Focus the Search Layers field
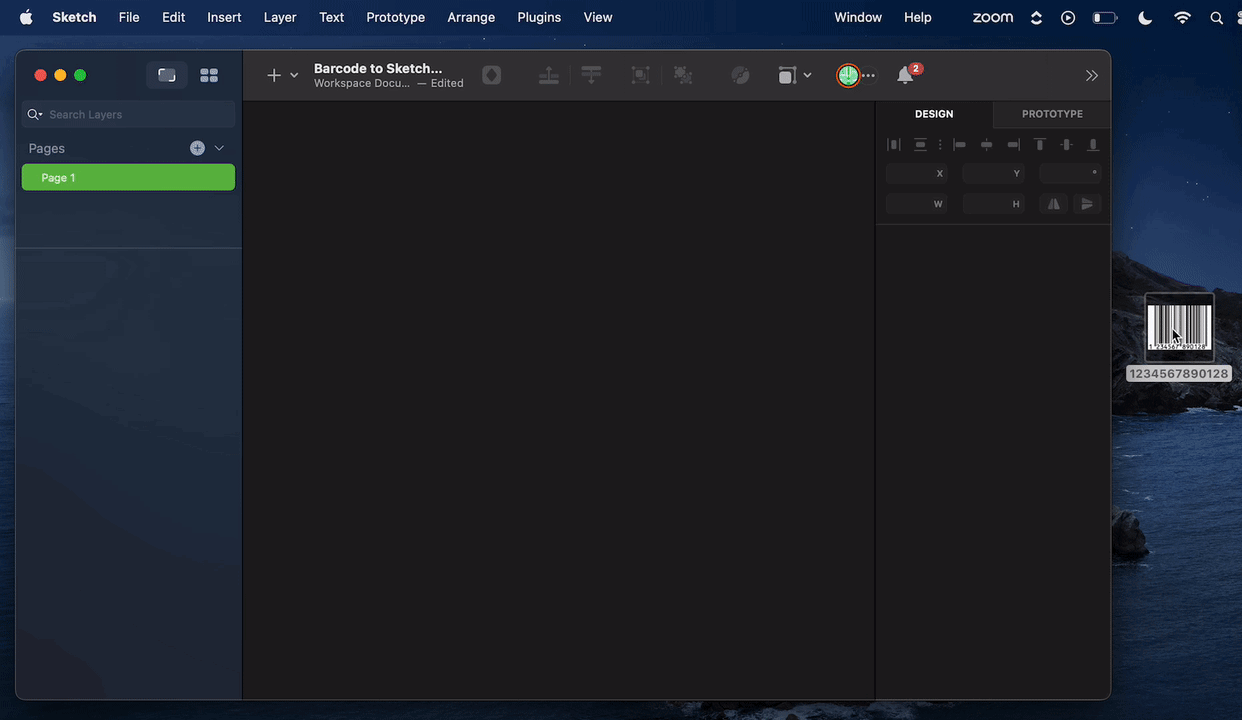 click(x=129, y=114)
